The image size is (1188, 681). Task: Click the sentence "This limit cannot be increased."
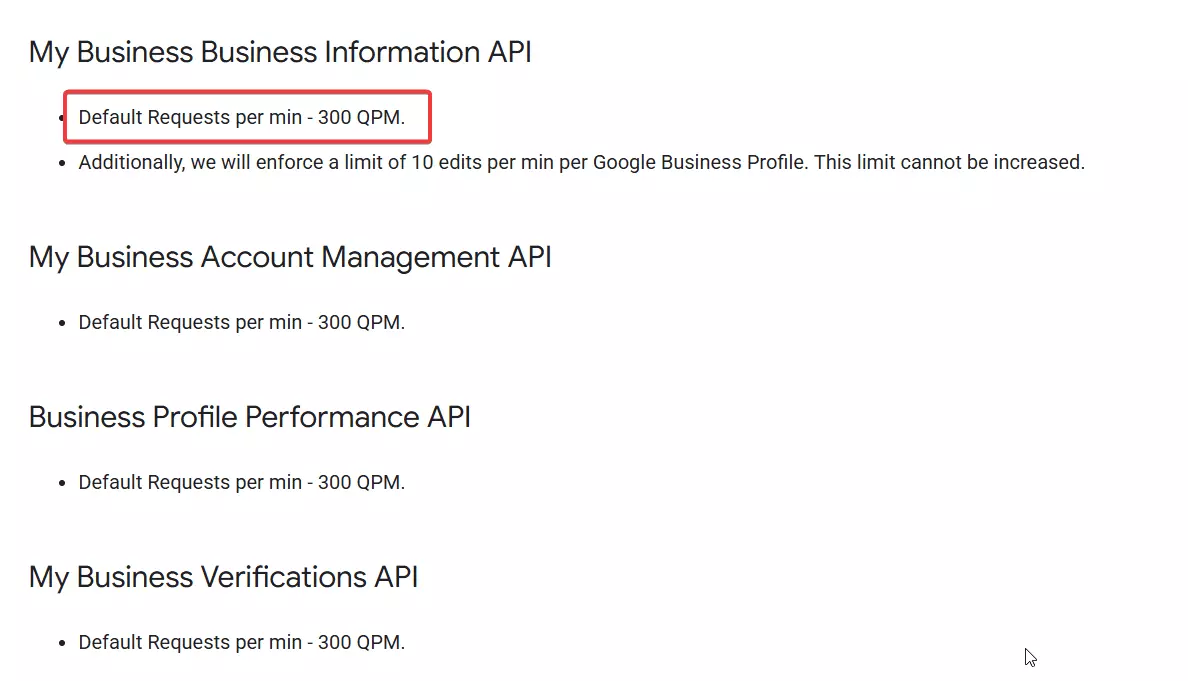pos(949,162)
